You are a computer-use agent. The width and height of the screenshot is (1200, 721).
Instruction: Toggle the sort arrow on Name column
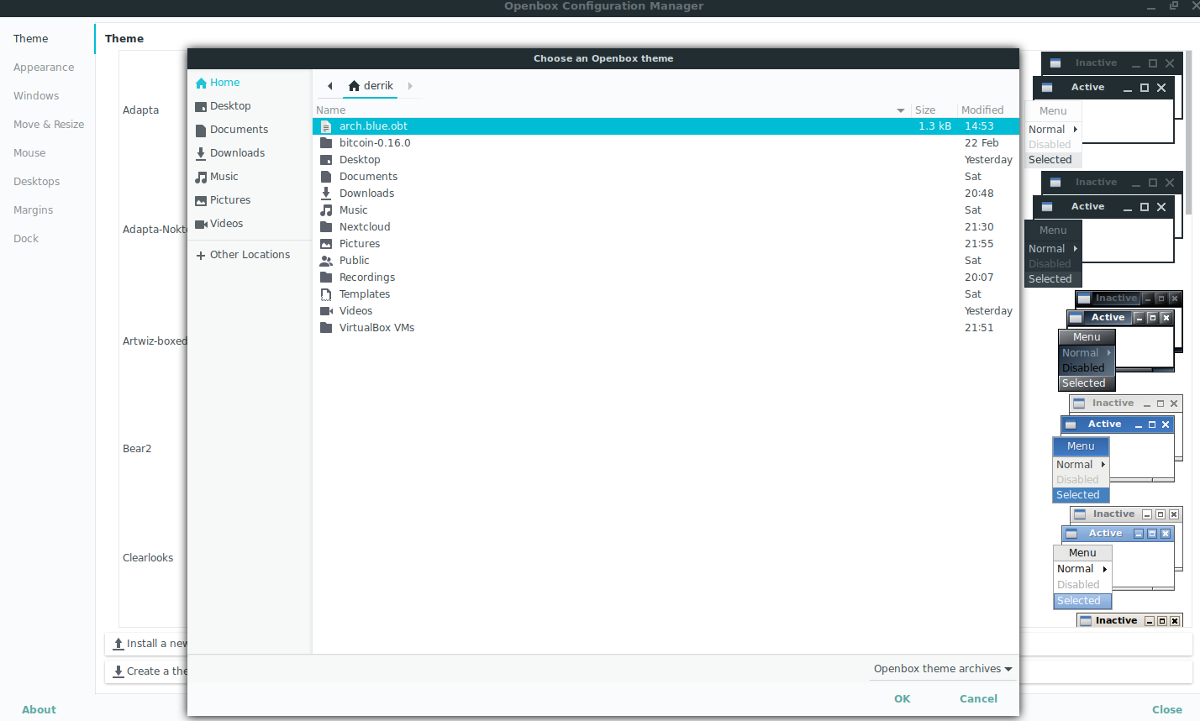tap(901, 110)
